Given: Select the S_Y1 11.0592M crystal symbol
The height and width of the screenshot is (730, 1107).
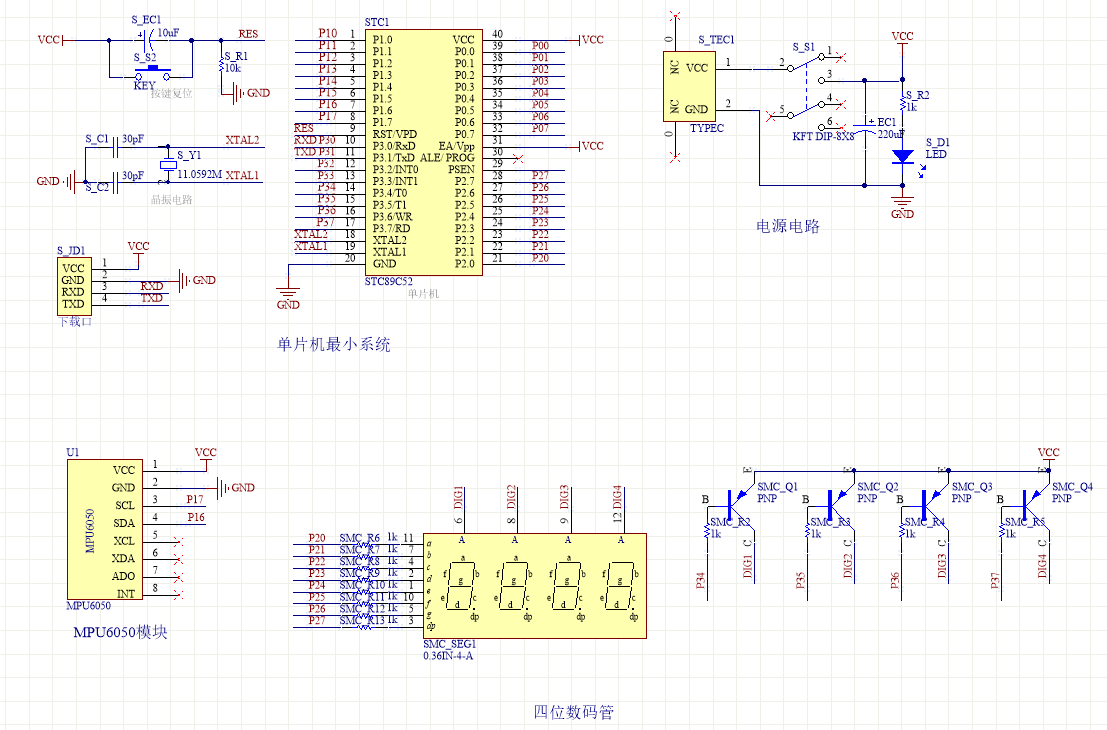Looking at the screenshot, I should point(167,164).
